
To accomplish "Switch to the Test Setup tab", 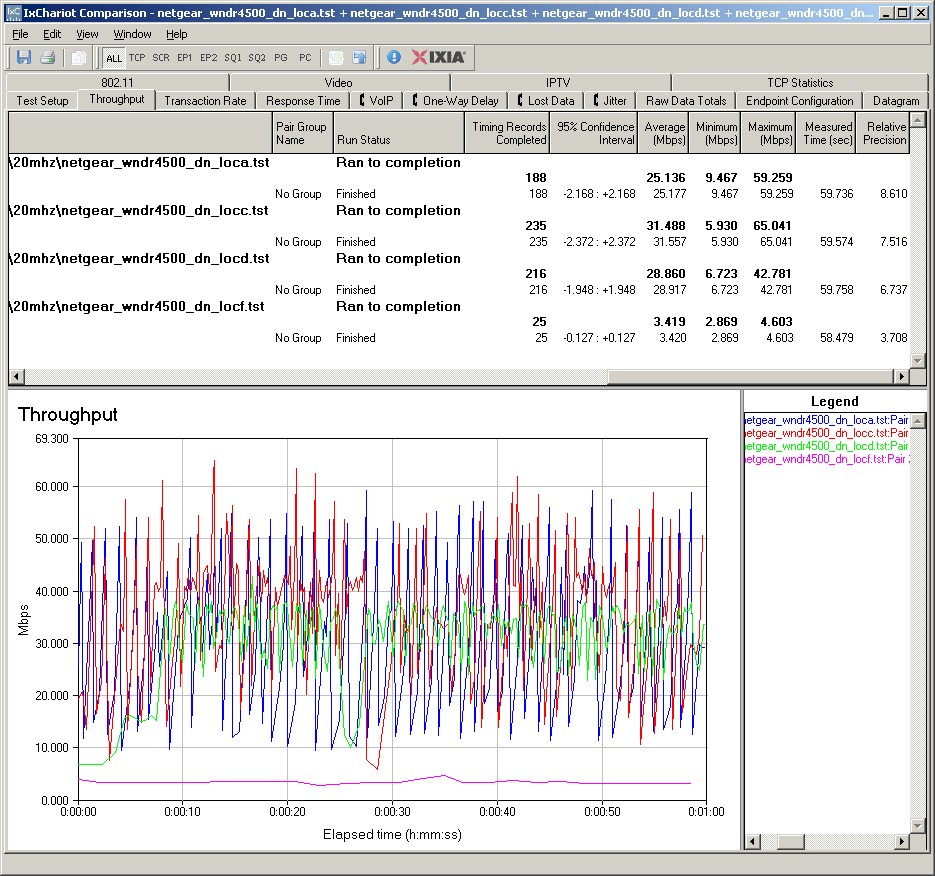I will (x=42, y=101).
